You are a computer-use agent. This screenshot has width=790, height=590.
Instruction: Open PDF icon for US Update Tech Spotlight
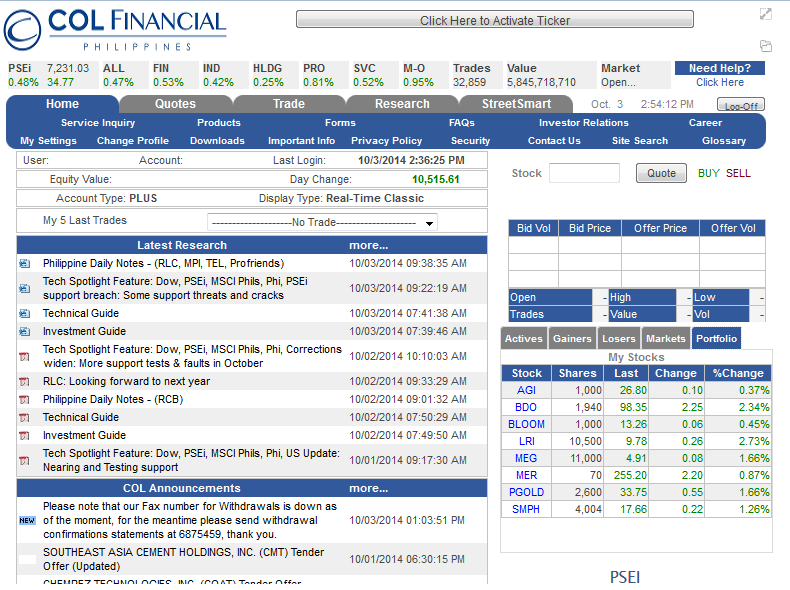(x=24, y=461)
